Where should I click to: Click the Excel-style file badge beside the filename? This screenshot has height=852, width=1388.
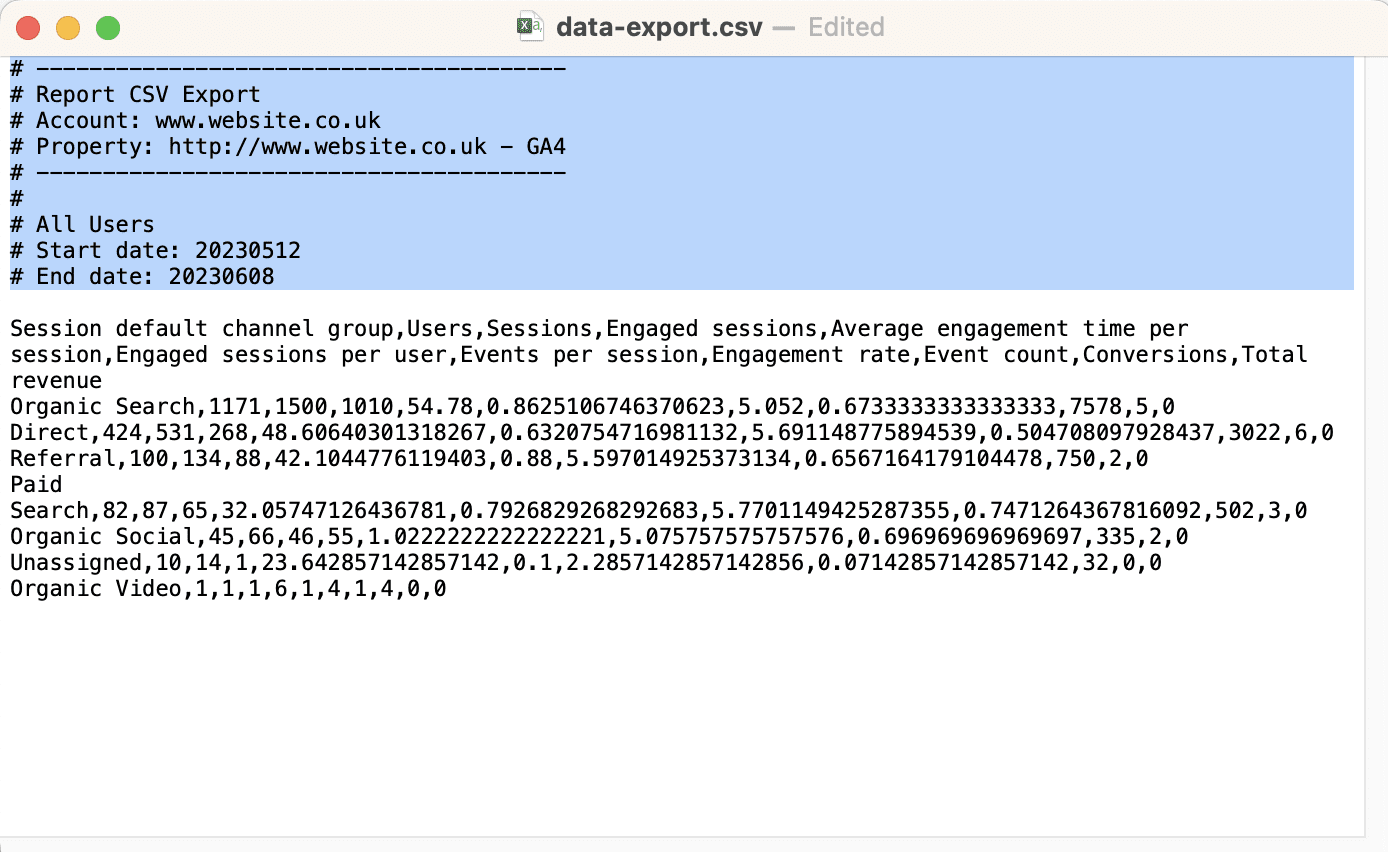tap(530, 27)
